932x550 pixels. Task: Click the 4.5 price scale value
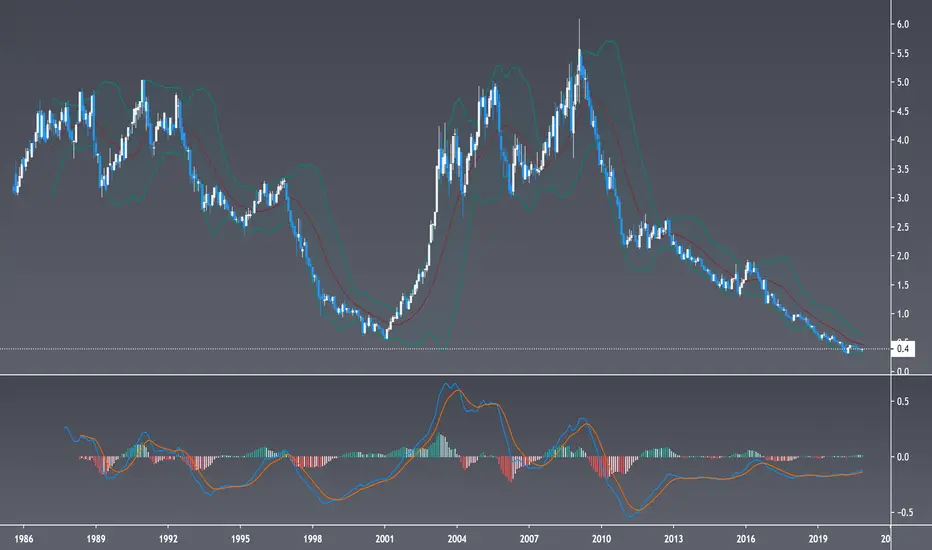(x=903, y=111)
